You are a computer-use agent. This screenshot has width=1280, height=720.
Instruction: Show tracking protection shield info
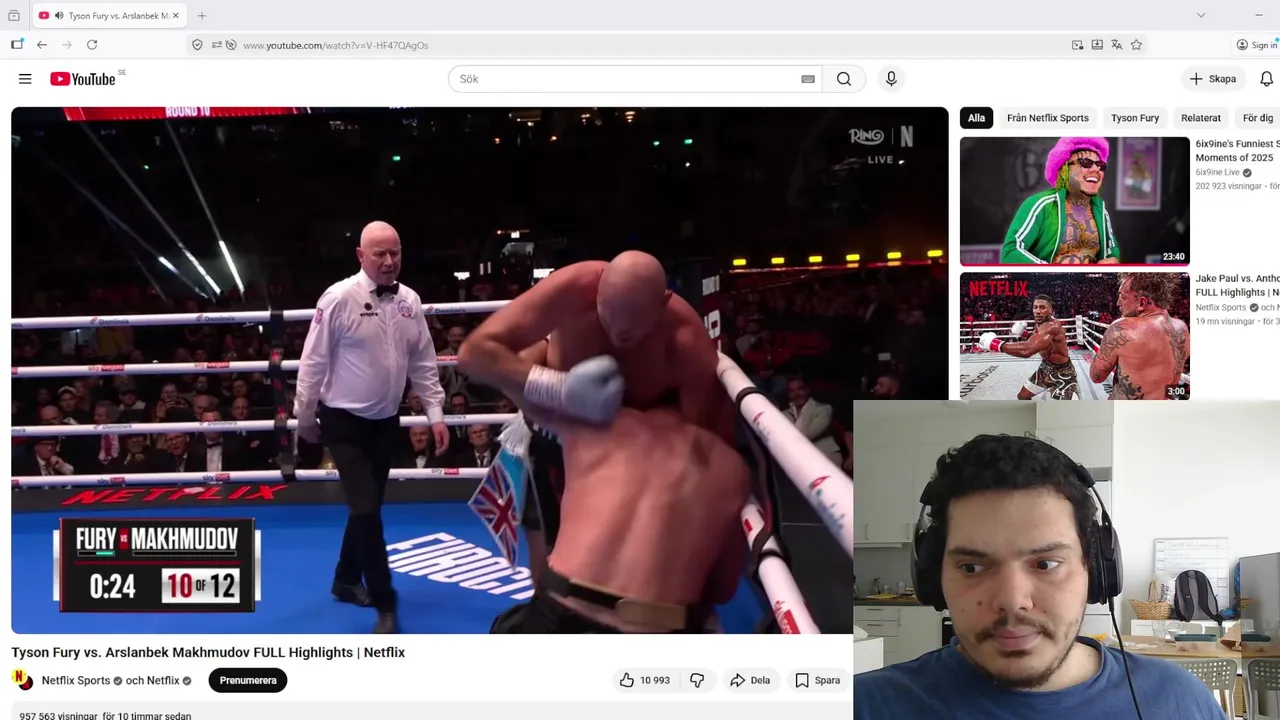tap(197, 45)
